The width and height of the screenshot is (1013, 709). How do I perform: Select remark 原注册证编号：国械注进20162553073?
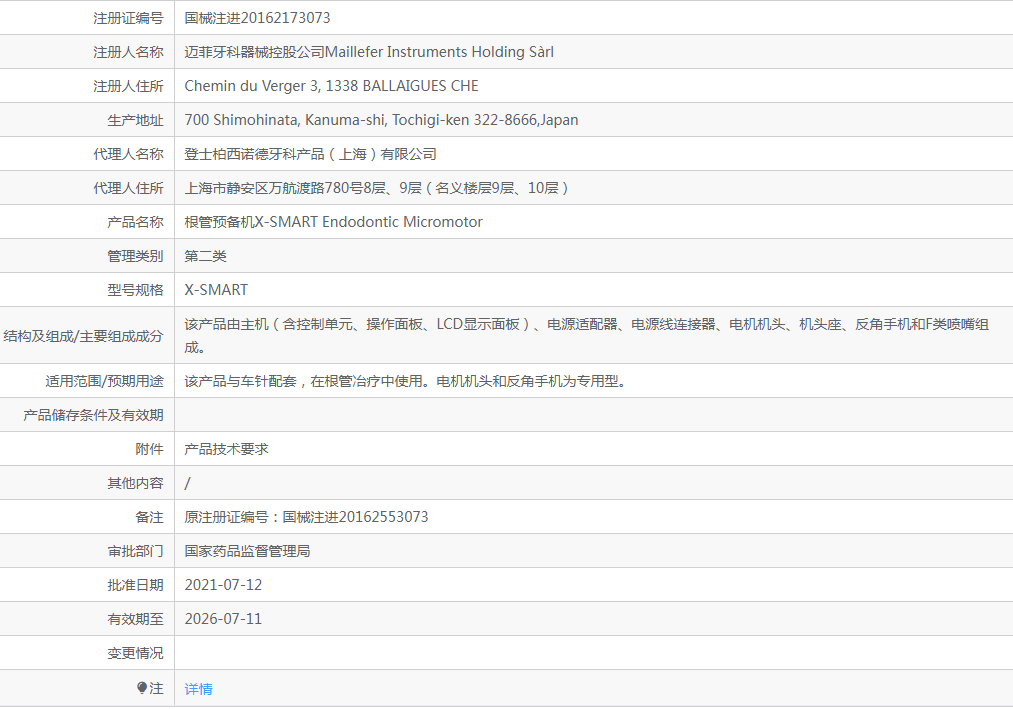[x=306, y=517]
